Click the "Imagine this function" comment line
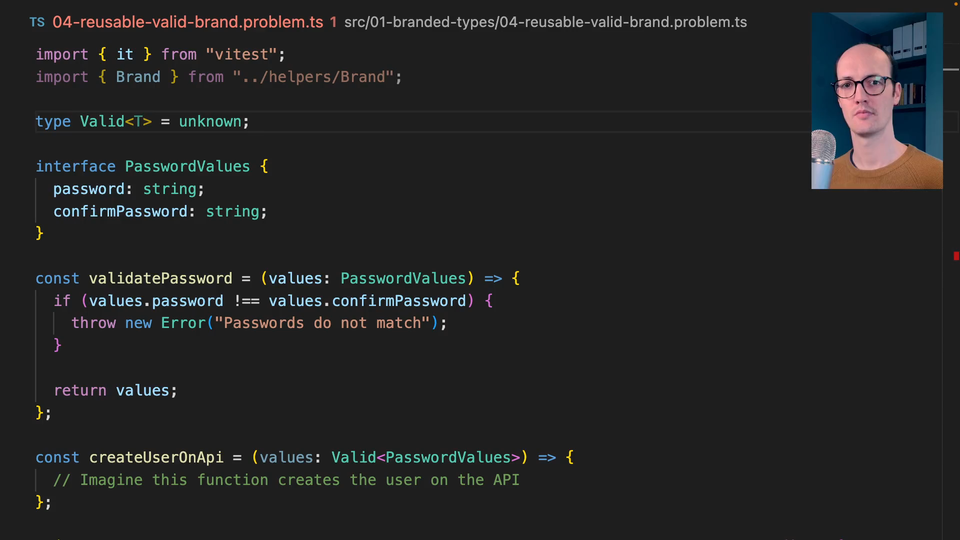The width and height of the screenshot is (960, 540). 286,480
